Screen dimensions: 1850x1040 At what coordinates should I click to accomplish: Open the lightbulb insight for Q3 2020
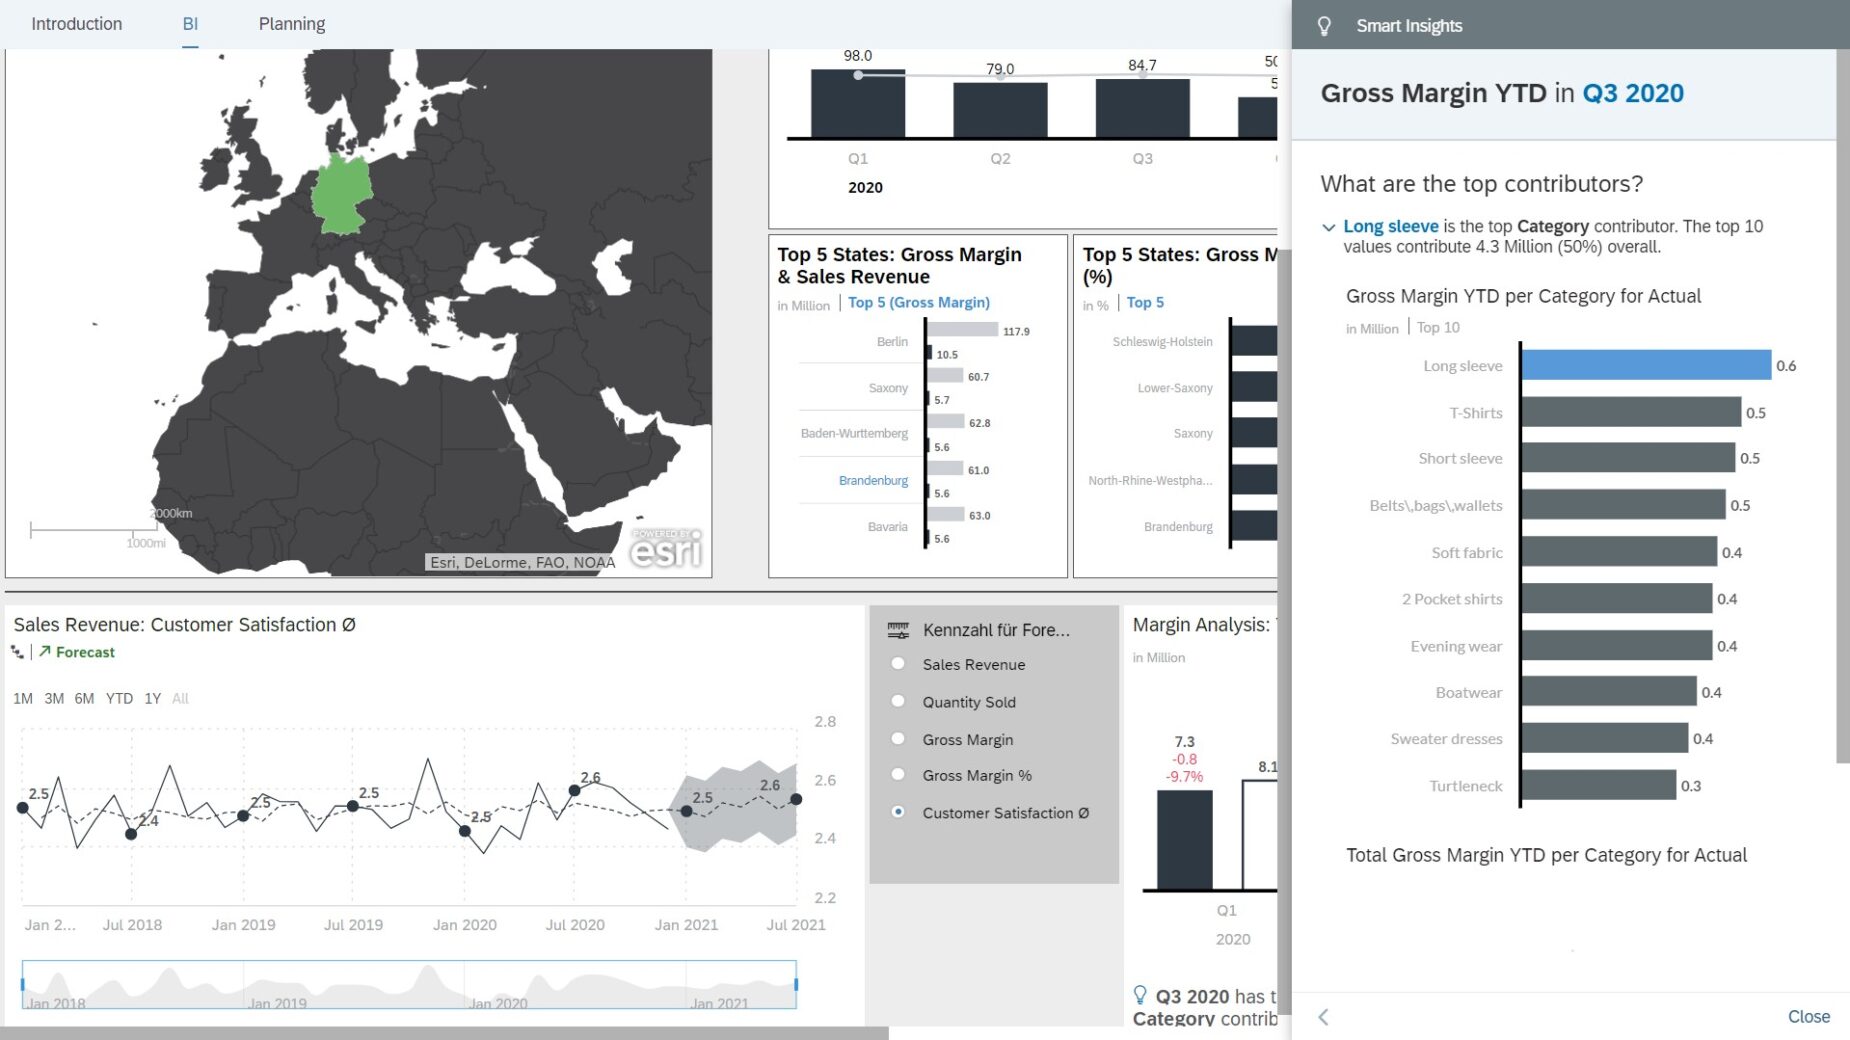point(1140,995)
